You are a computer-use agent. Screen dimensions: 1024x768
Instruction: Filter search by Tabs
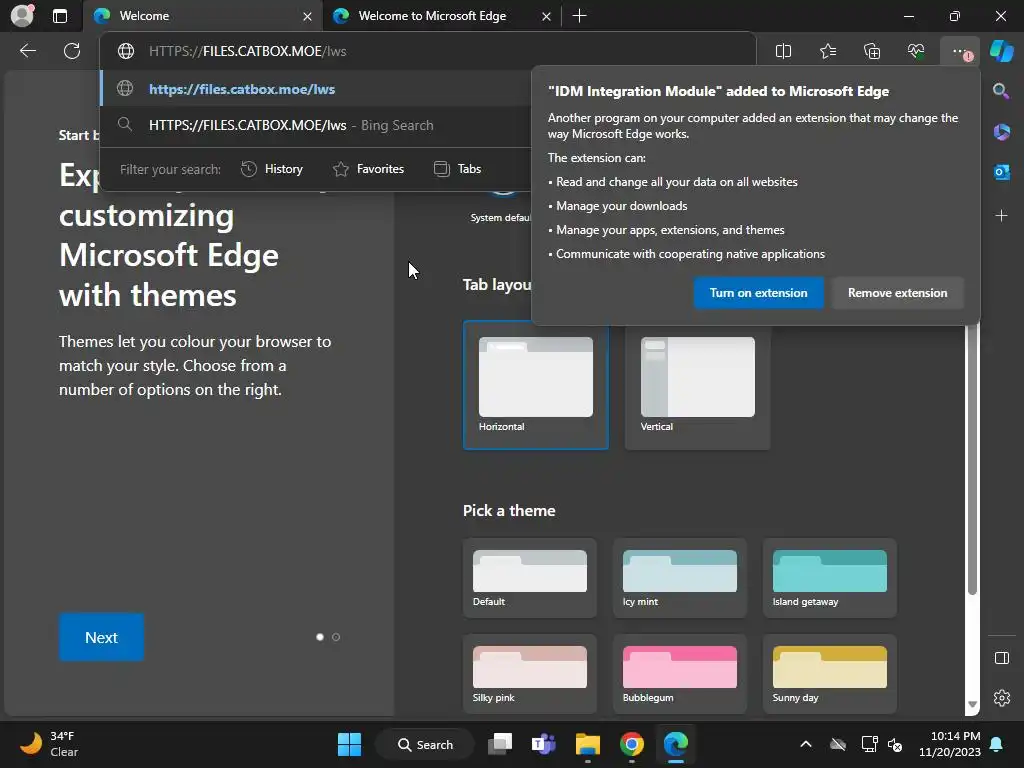click(457, 169)
